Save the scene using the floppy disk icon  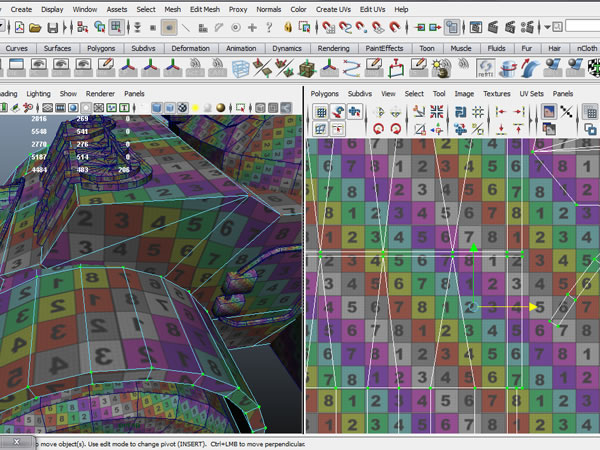coord(52,28)
